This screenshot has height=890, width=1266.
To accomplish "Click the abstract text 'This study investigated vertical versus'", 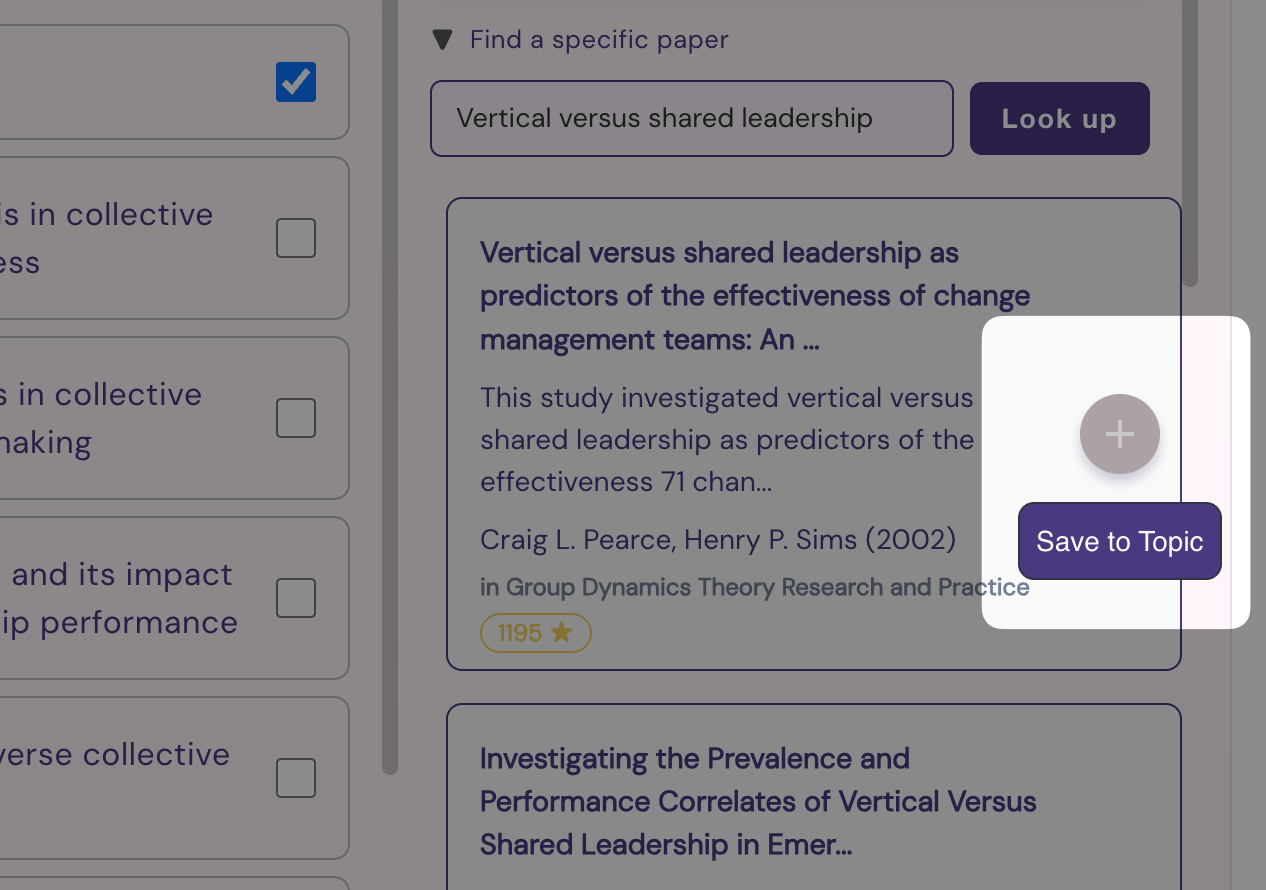I will [727, 398].
